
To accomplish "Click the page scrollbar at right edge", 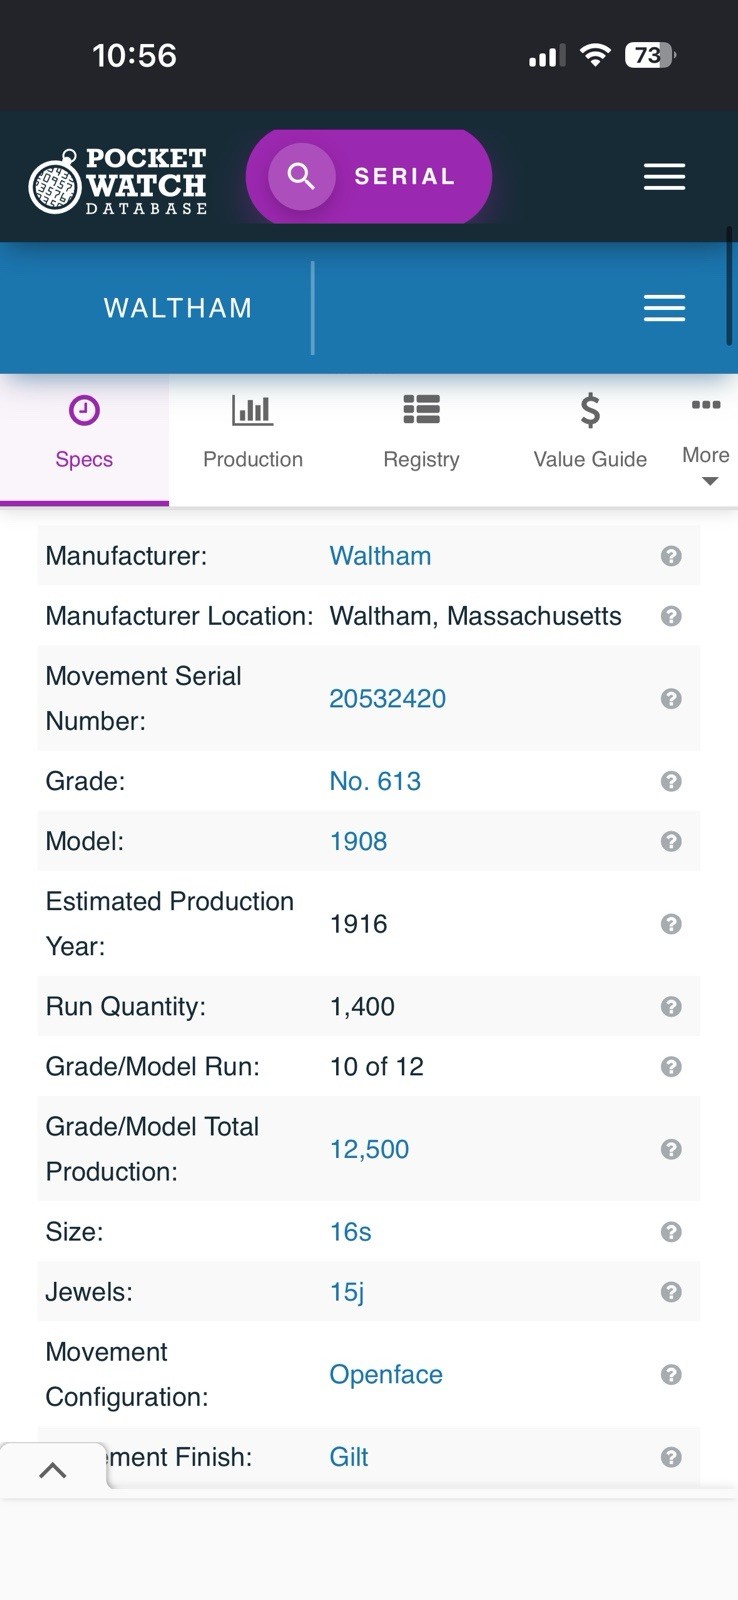I will 730,287.
